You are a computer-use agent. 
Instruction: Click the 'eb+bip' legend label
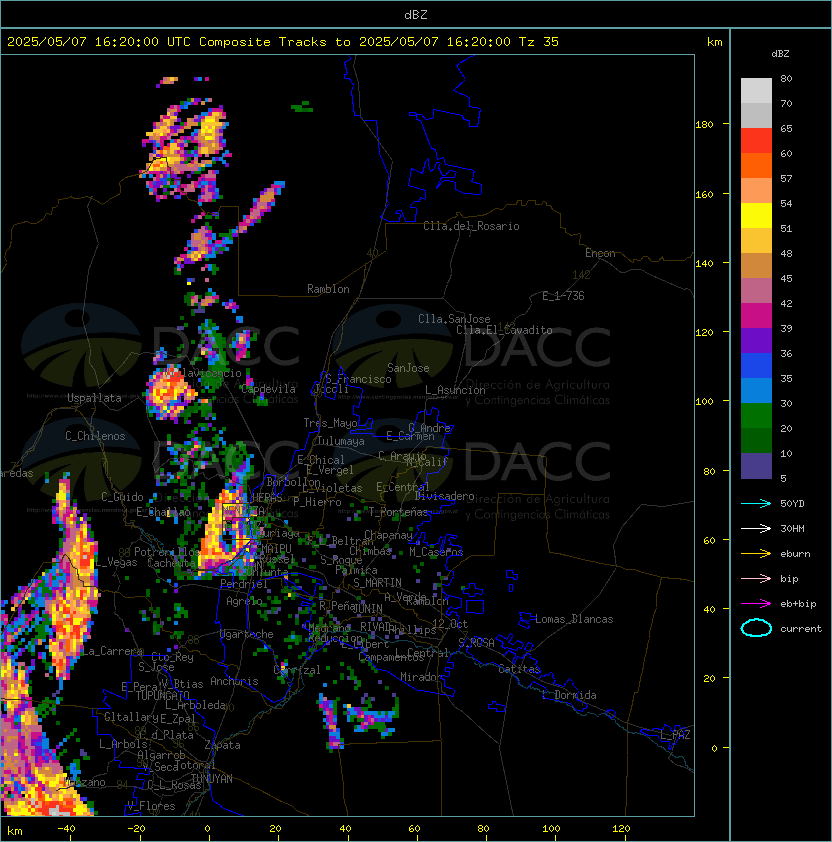(x=798, y=604)
